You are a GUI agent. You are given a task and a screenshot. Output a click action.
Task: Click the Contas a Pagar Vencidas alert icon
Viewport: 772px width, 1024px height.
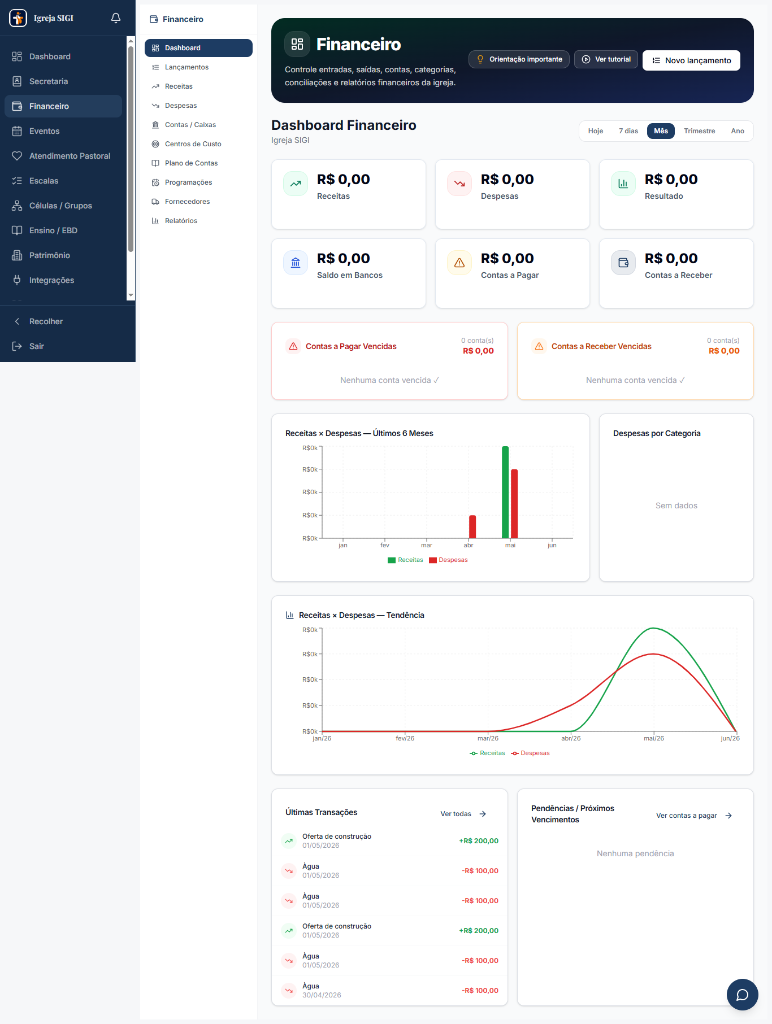coord(293,346)
